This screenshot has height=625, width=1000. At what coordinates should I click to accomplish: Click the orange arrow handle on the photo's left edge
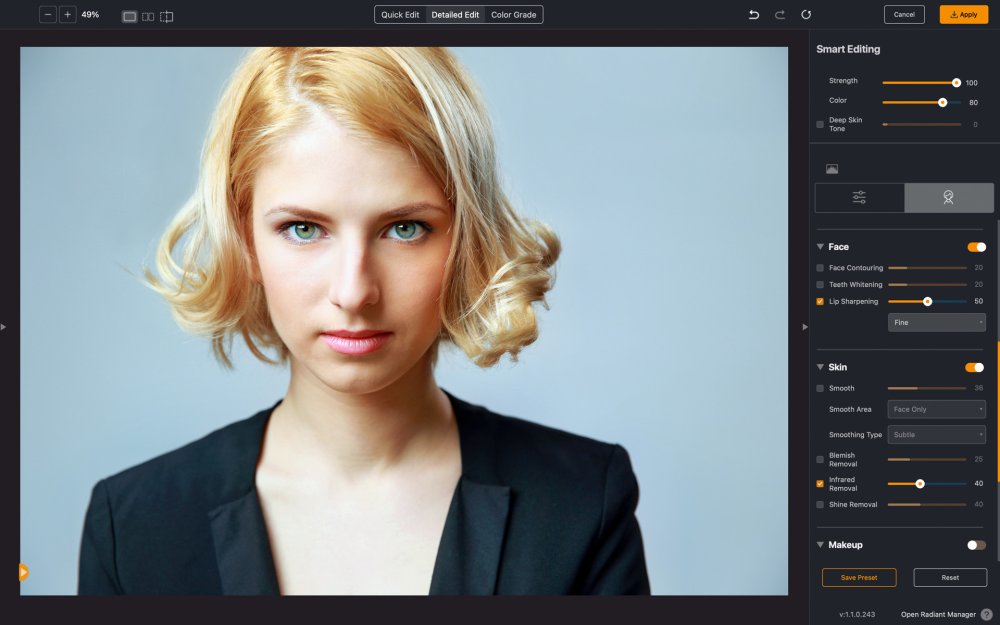tap(24, 572)
